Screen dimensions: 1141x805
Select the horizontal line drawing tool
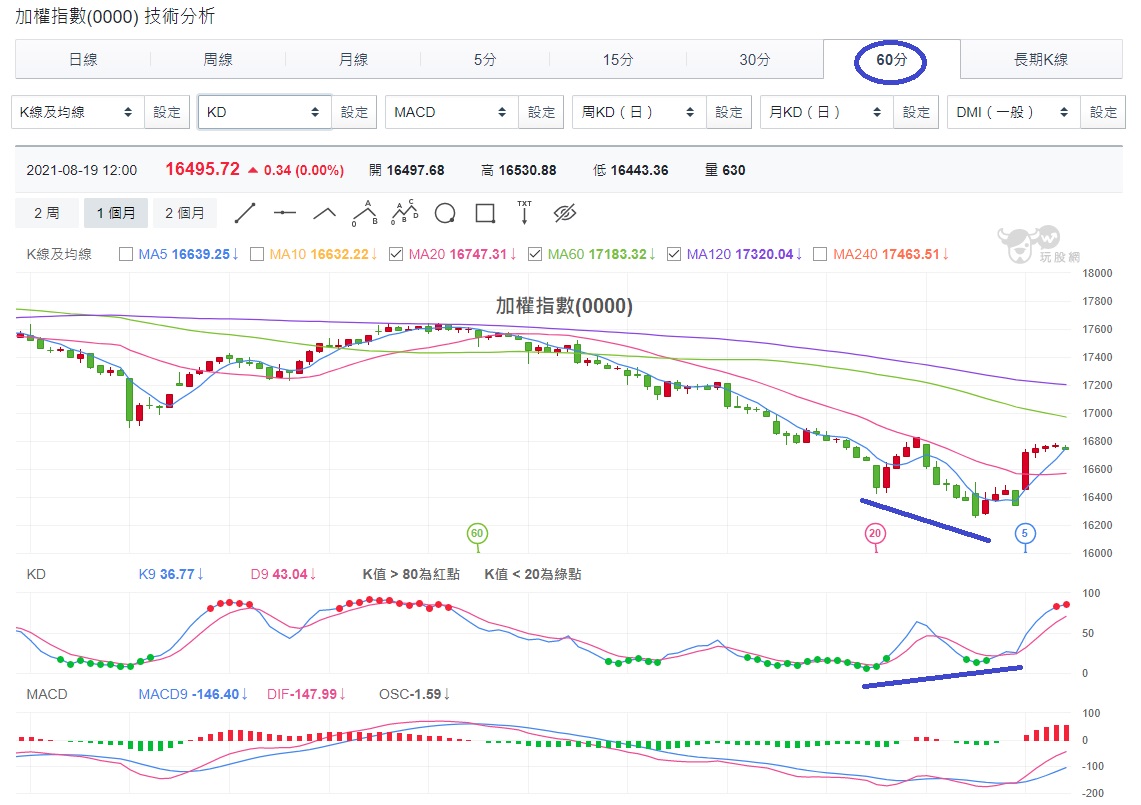coord(284,212)
